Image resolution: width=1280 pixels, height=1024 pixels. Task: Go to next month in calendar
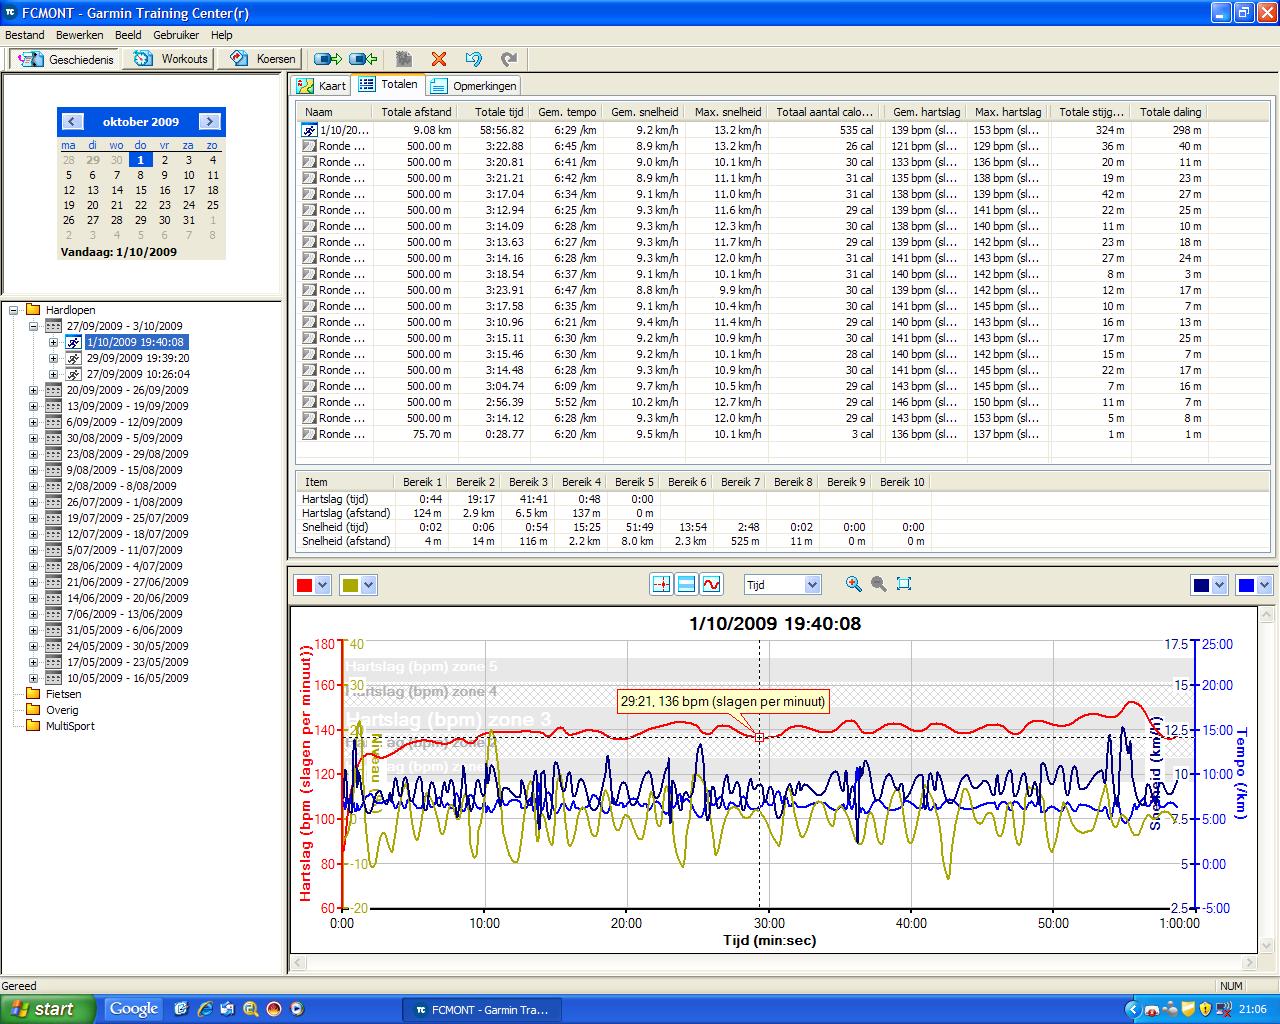[x=209, y=121]
